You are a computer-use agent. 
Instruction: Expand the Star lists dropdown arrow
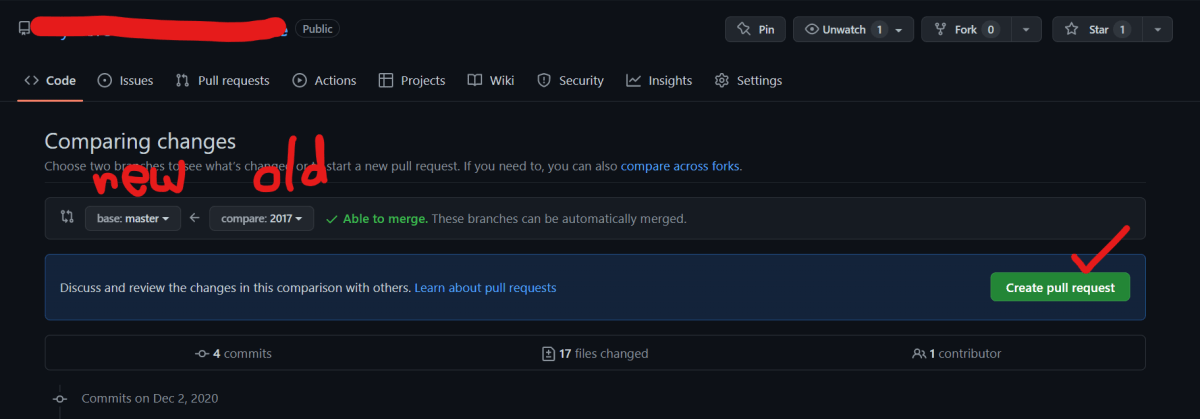pyautogui.click(x=1157, y=29)
